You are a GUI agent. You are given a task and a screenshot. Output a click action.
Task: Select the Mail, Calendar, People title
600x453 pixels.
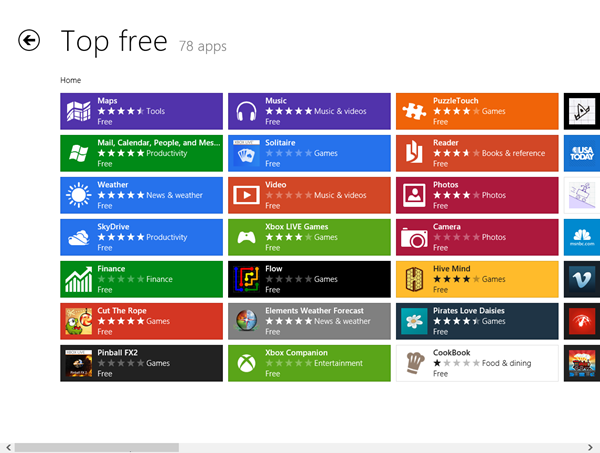point(159,143)
